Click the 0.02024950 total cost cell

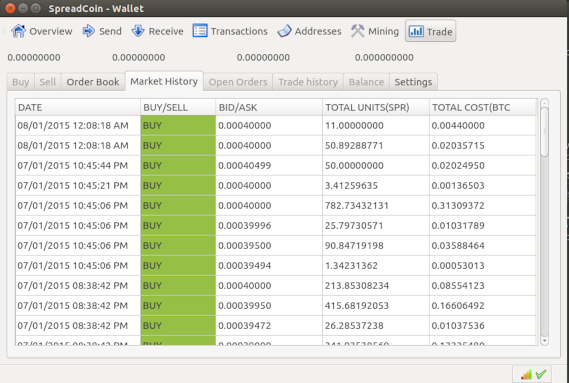pos(483,166)
